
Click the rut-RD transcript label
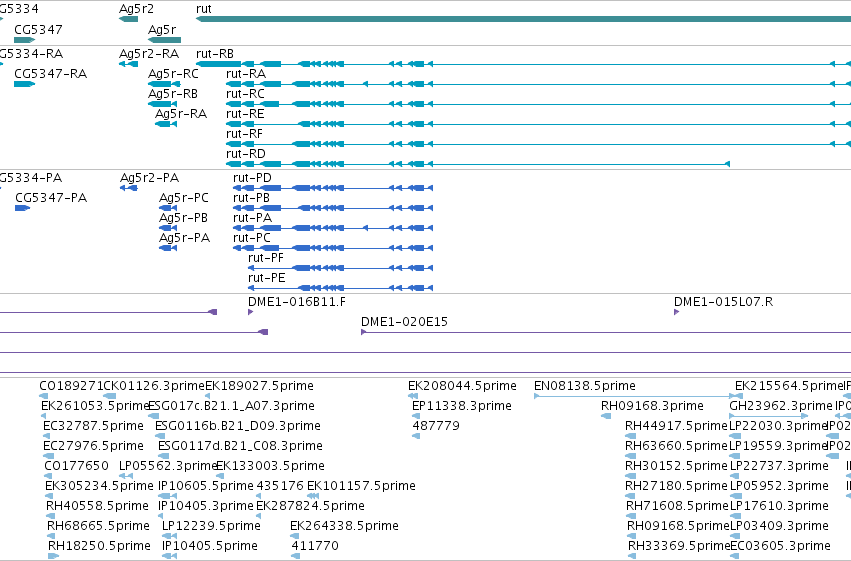point(246,154)
